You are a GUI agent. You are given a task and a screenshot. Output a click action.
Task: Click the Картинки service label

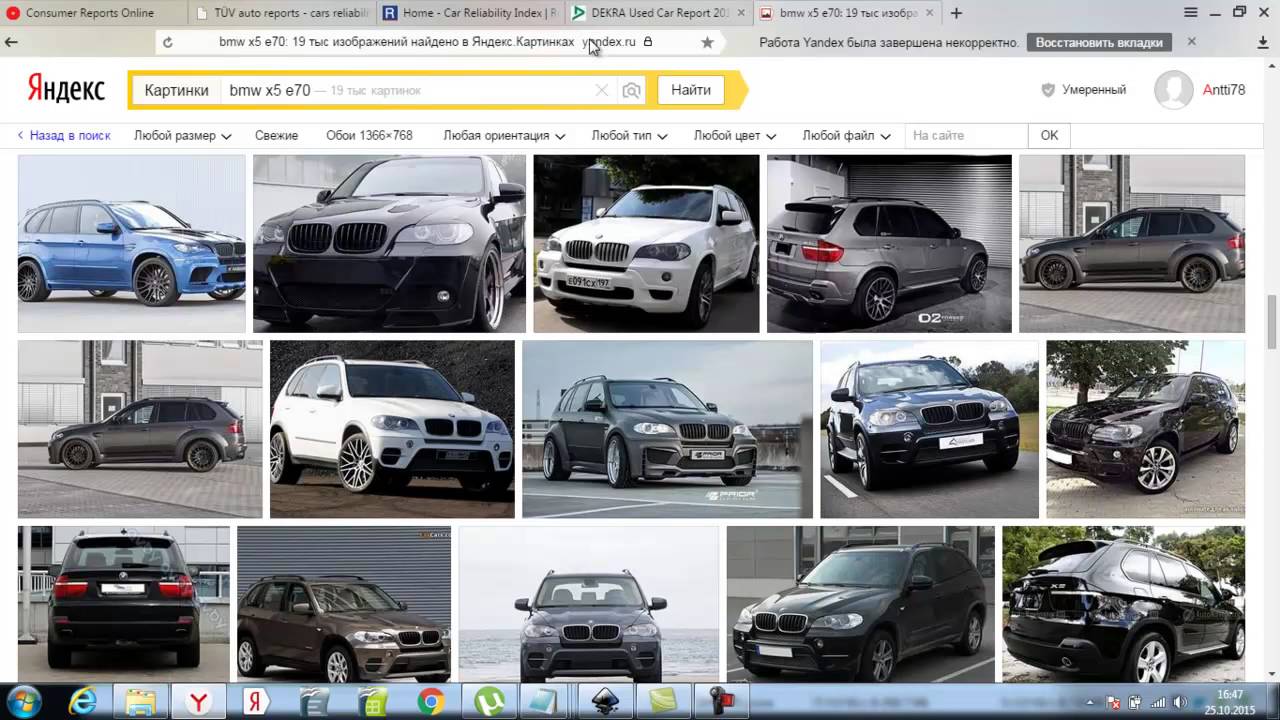coord(176,90)
